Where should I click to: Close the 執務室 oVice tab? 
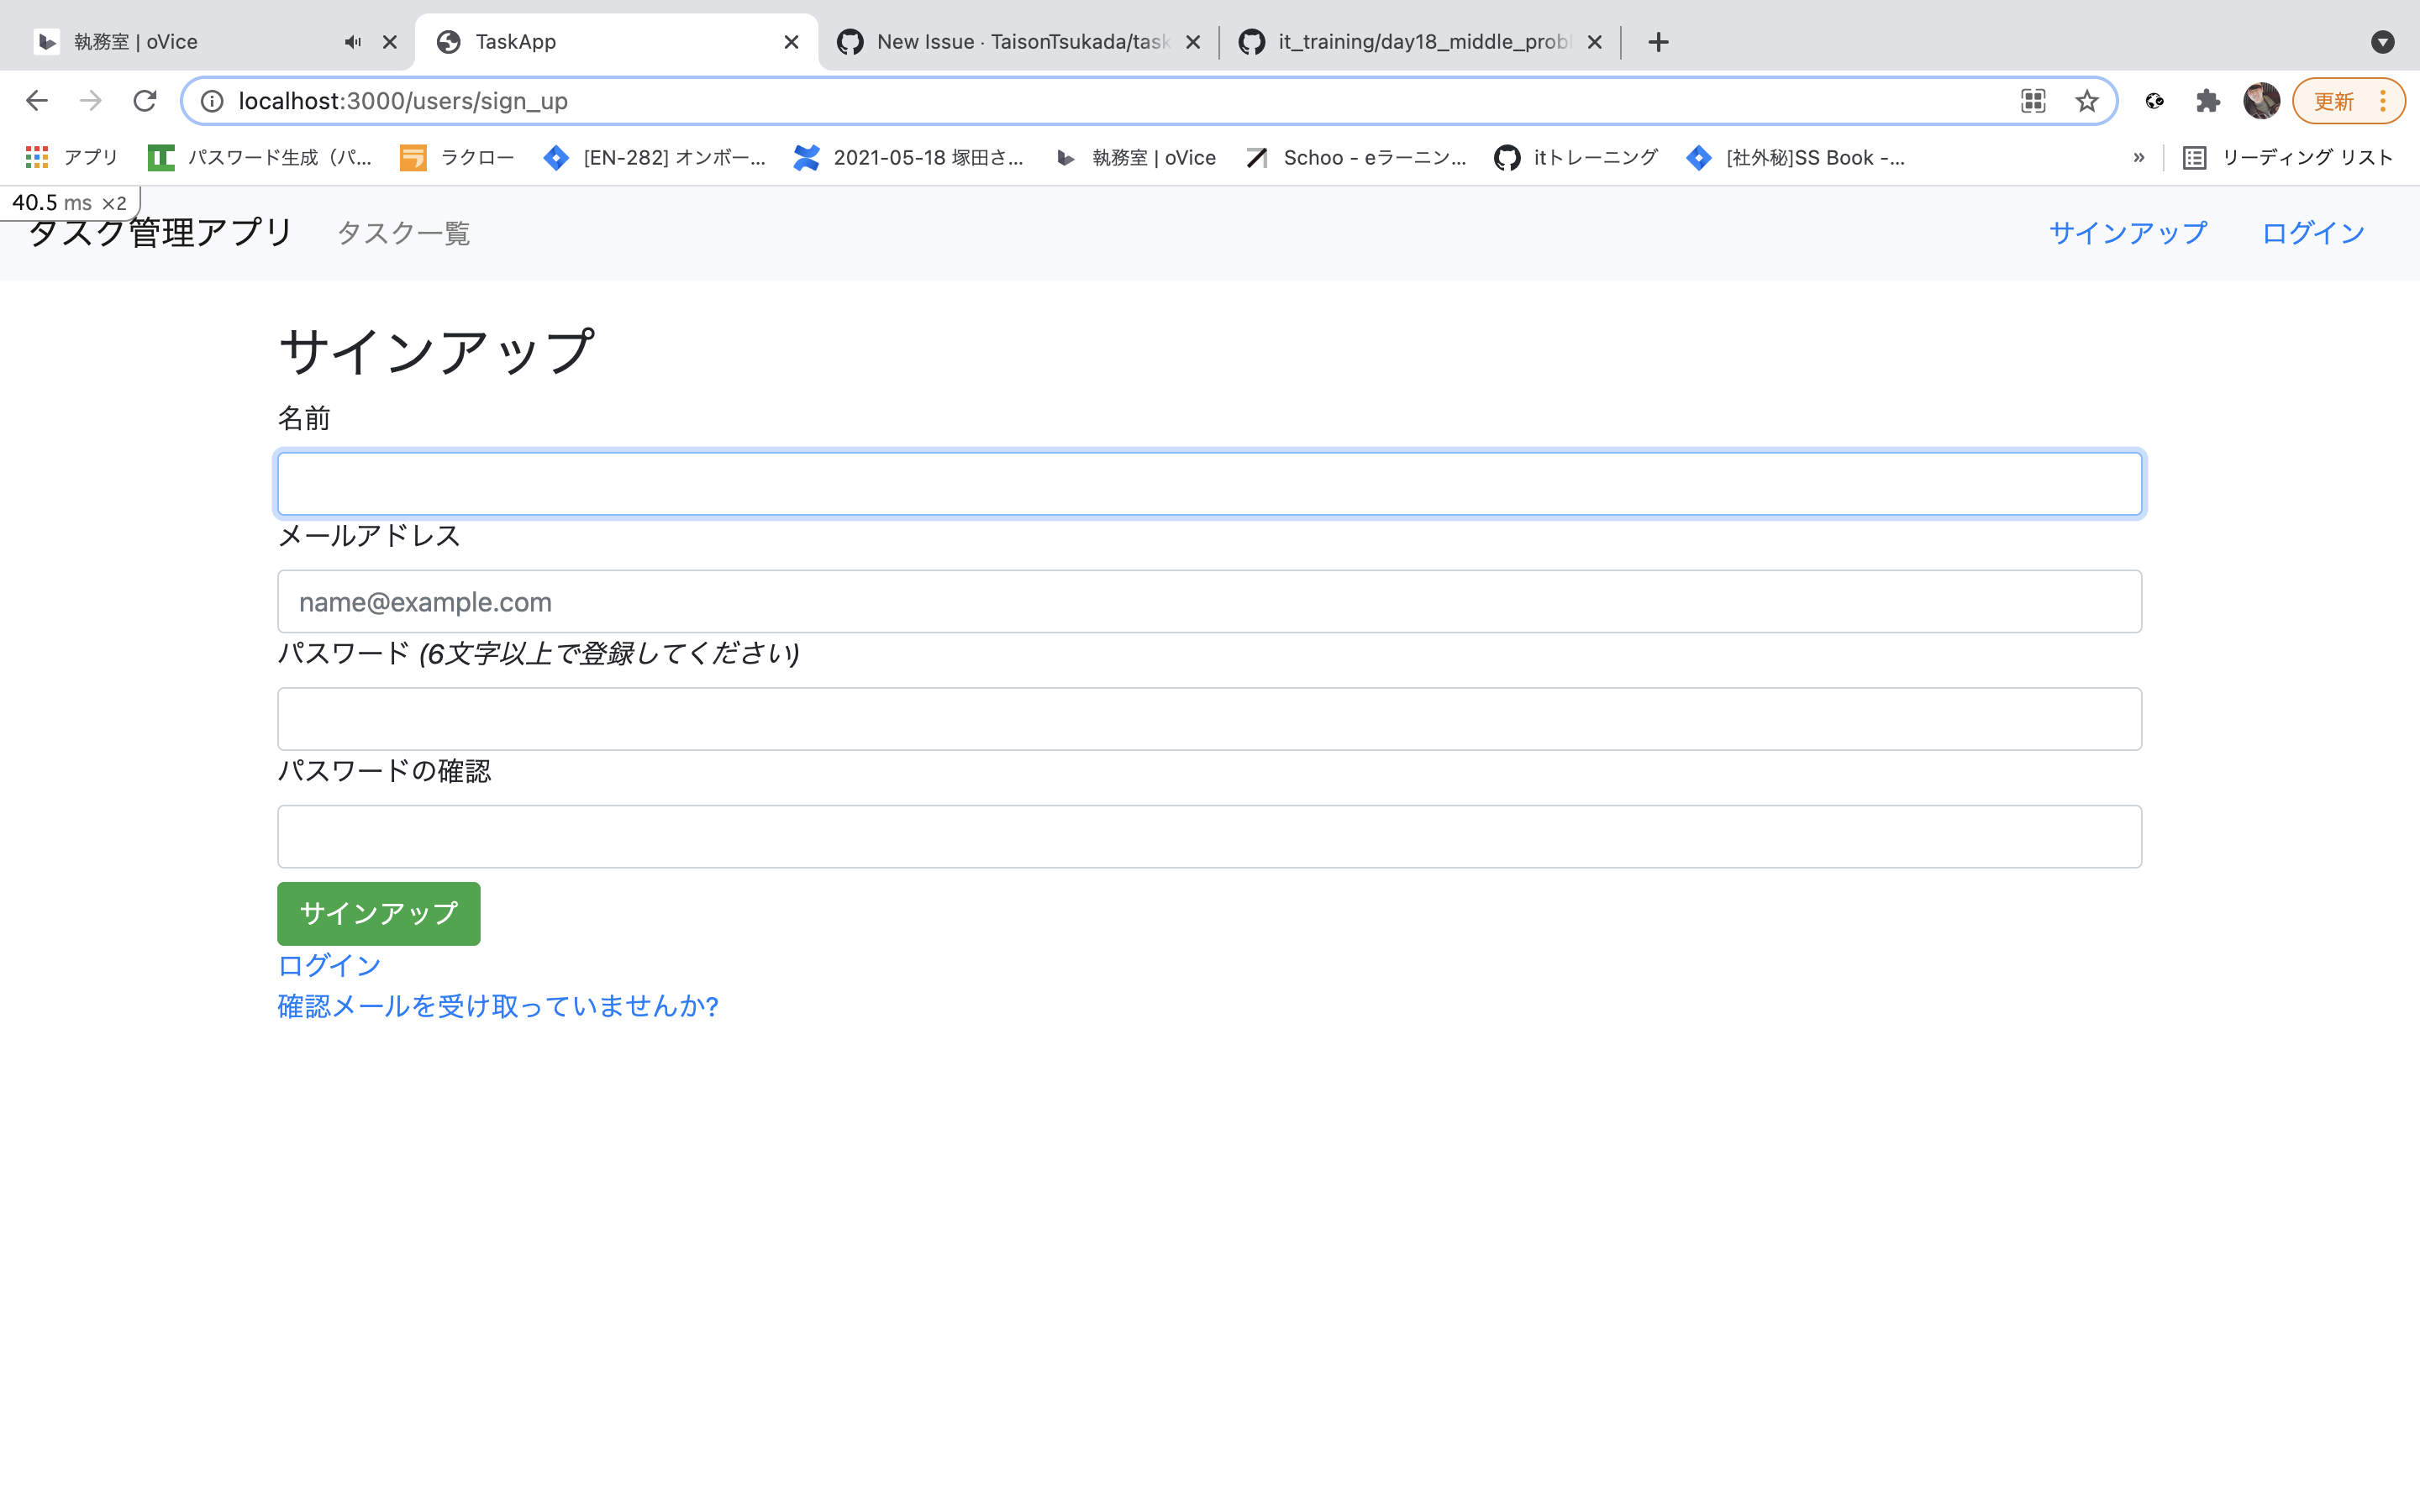coord(390,42)
